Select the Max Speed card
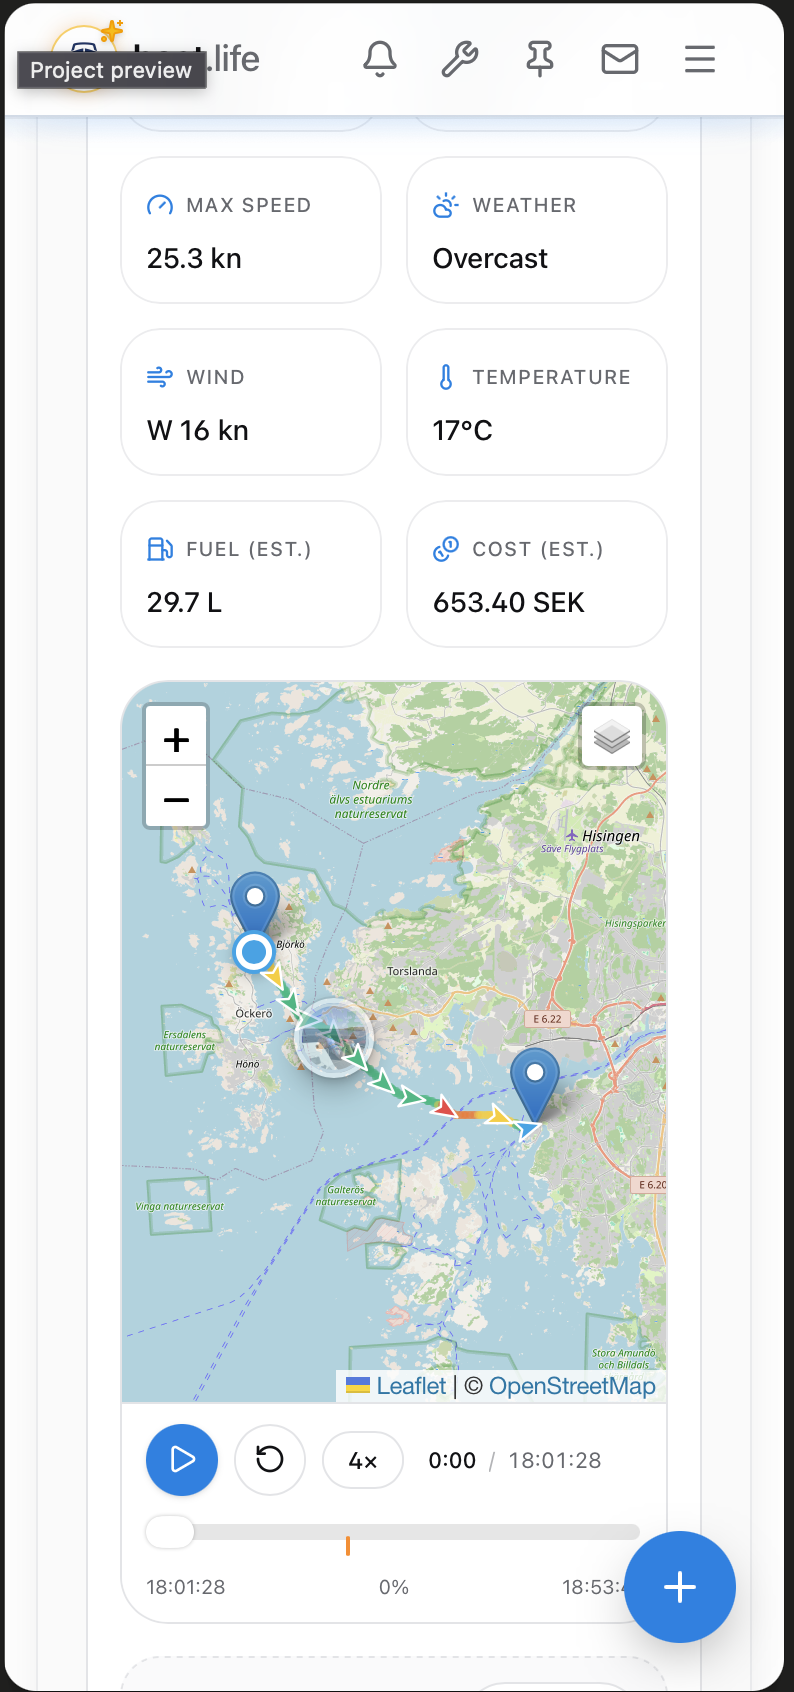 pos(251,230)
